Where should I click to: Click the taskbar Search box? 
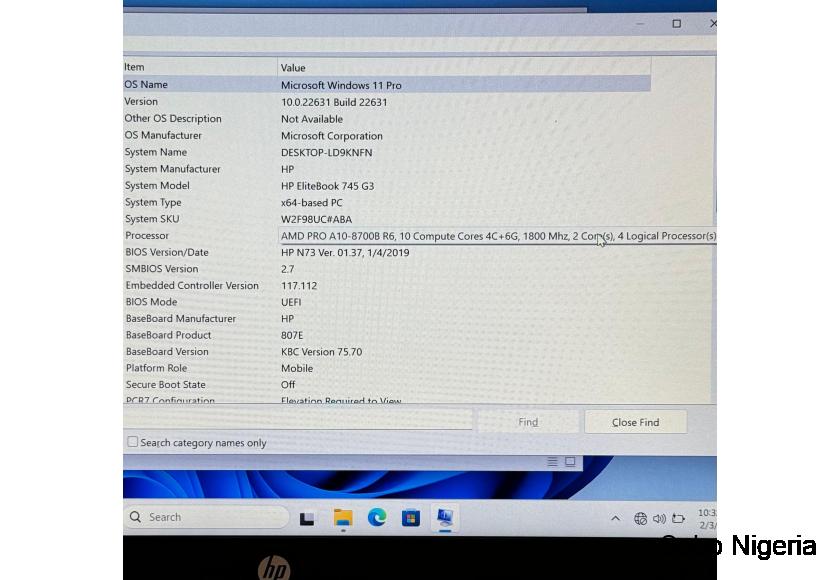206,517
